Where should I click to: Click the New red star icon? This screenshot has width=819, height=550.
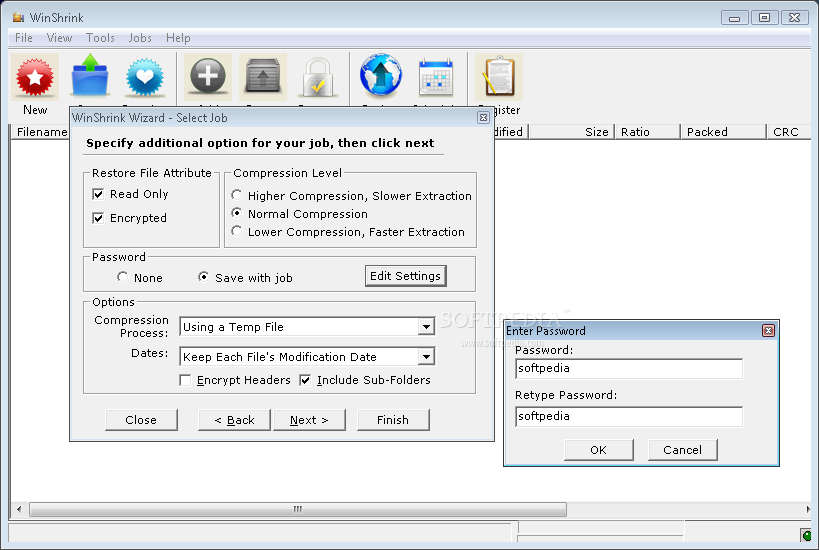point(34,77)
